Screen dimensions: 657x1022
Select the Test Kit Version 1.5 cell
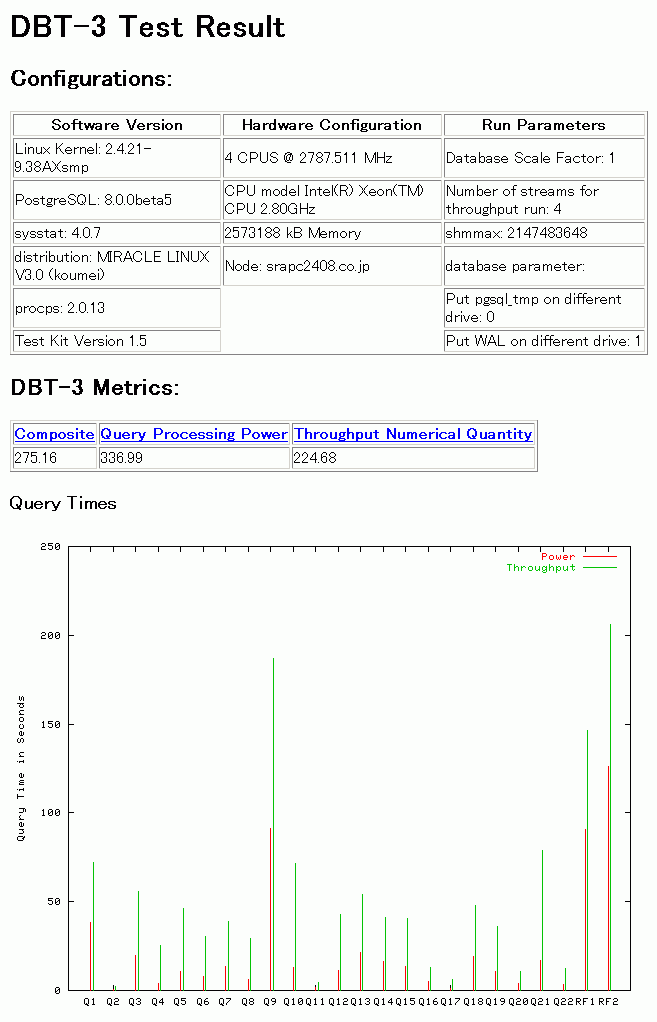(x=81, y=341)
